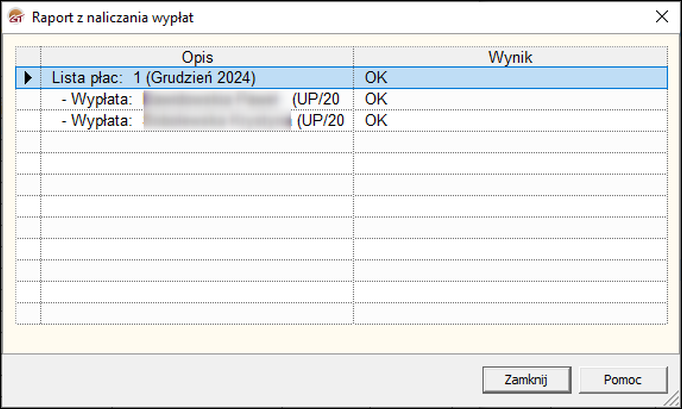Click the first empty Wynik cell below OK results
Screen dimensions: 682x409
tap(510, 142)
